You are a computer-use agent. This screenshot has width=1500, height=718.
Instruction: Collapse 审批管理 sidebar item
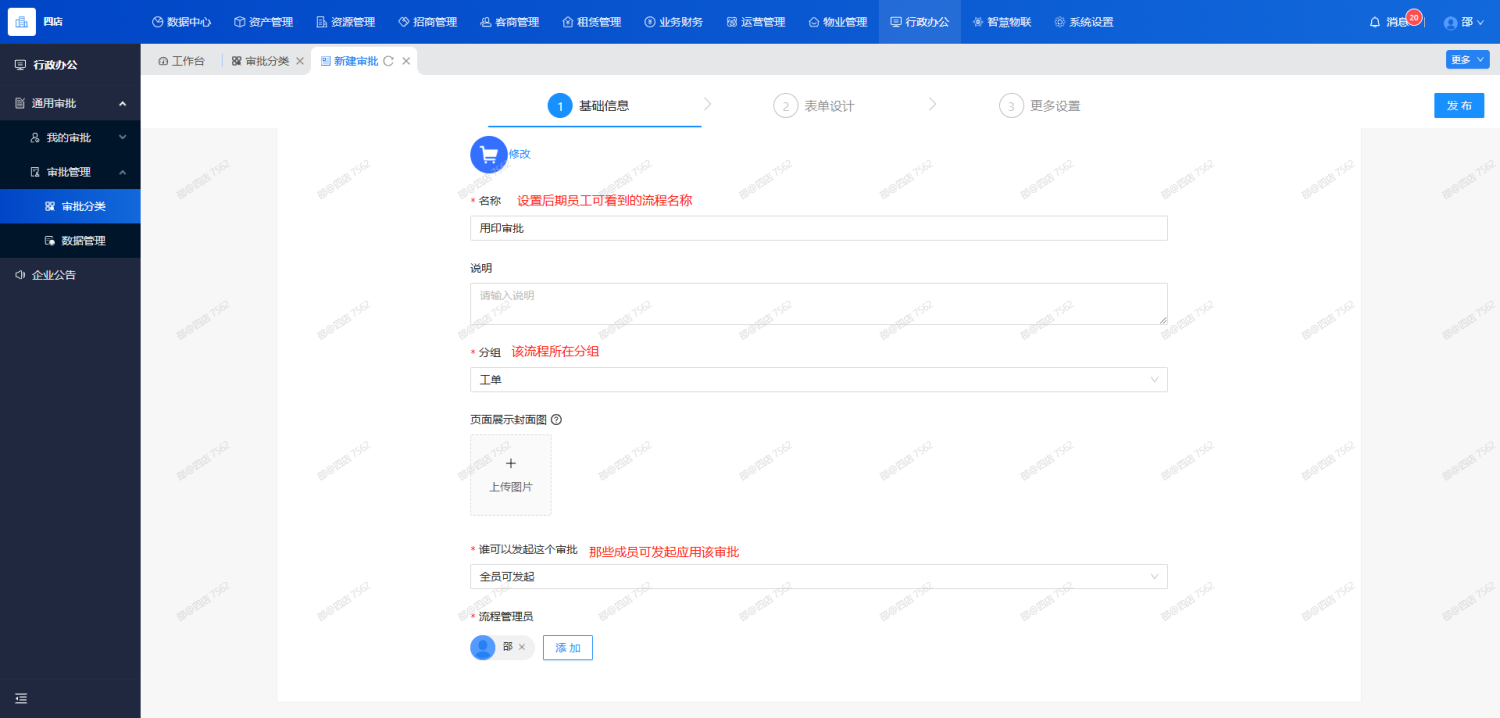(70, 172)
